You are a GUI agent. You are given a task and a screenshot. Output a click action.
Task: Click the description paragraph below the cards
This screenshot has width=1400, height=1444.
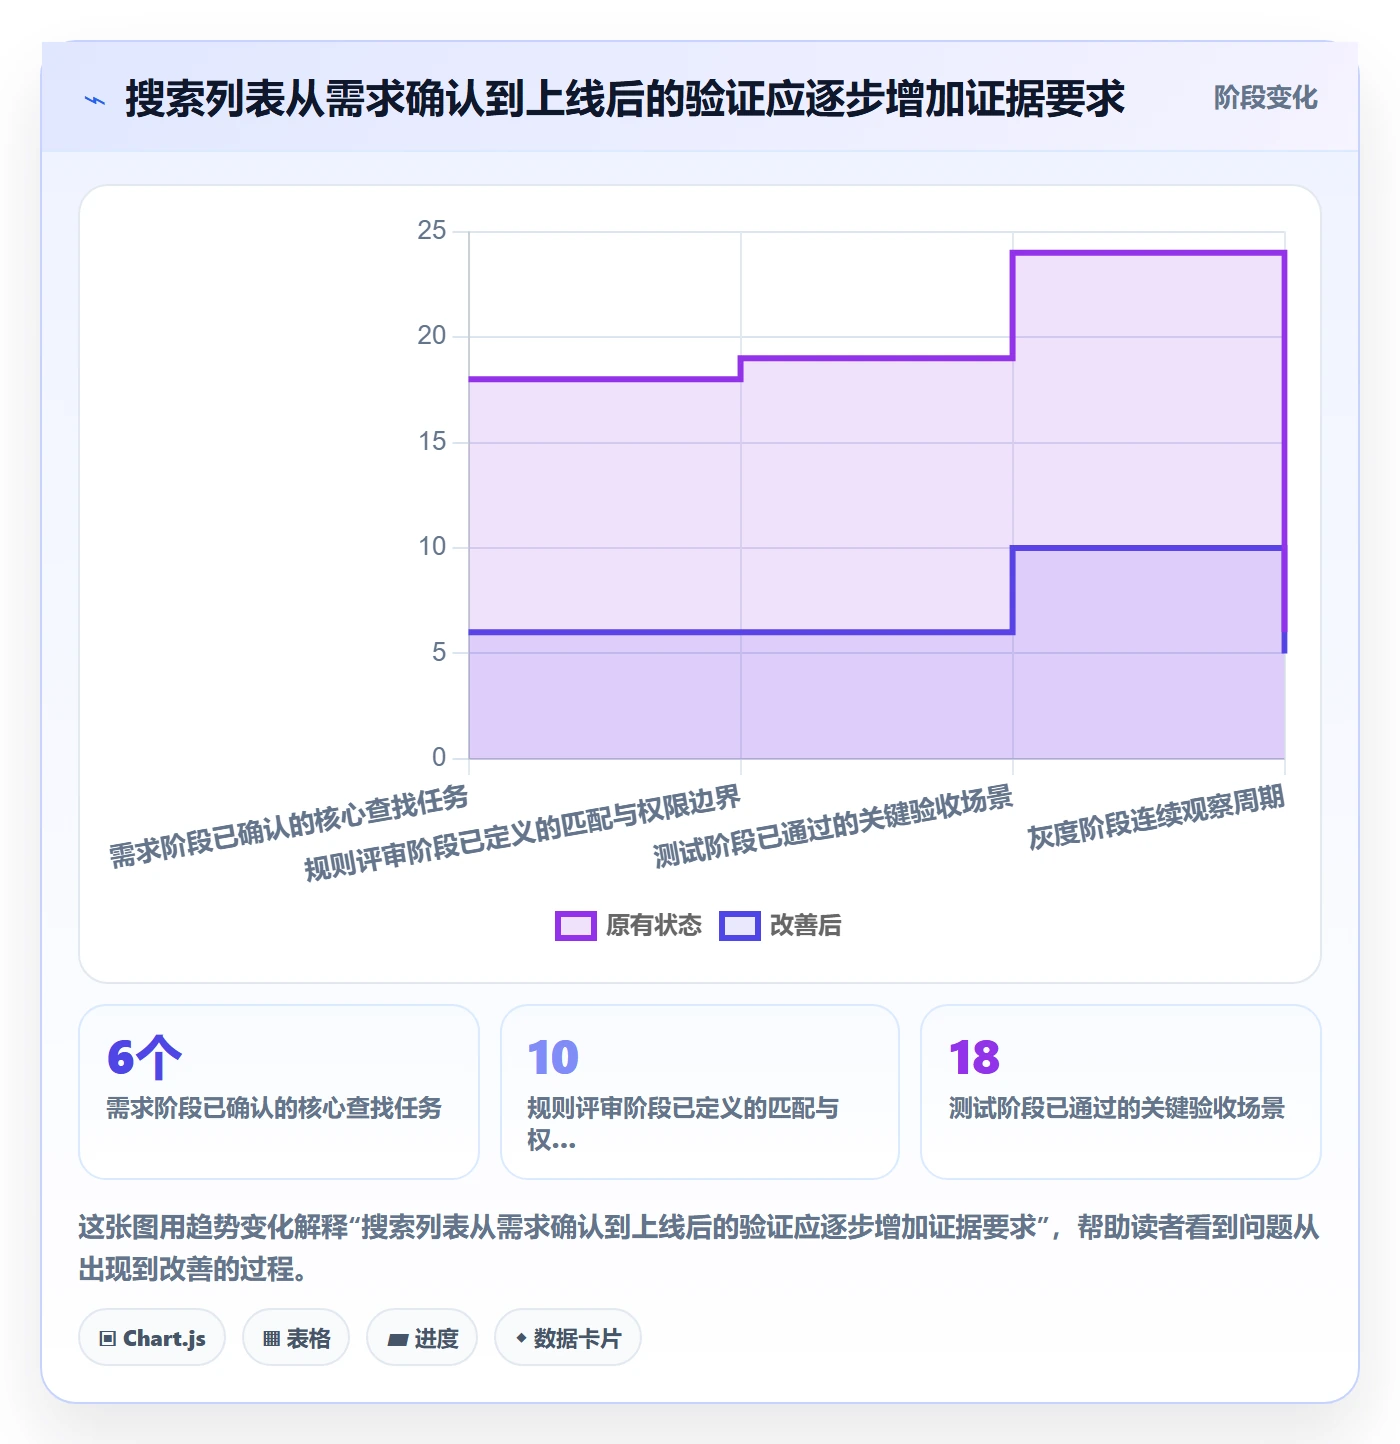[x=699, y=1248]
